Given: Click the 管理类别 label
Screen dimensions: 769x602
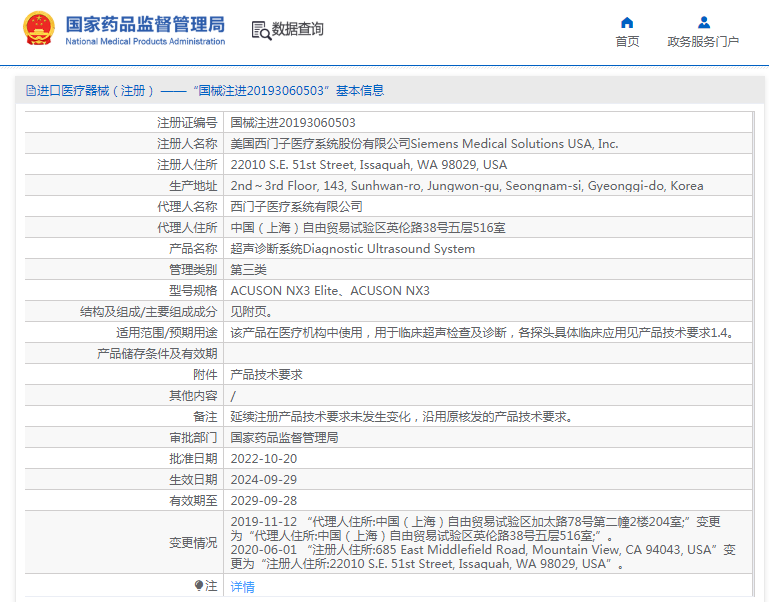Looking at the screenshot, I should tap(193, 270).
